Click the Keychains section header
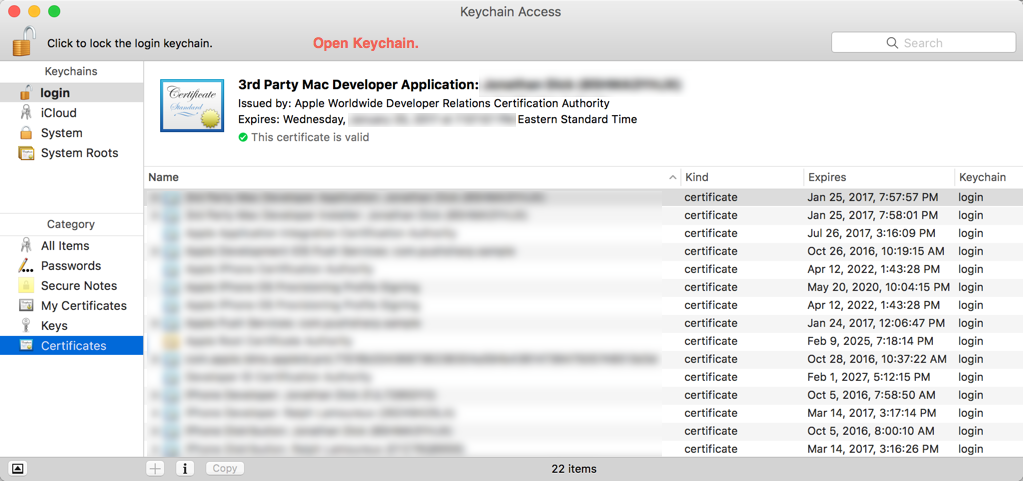Viewport: 1023px width, 481px height. click(71, 71)
